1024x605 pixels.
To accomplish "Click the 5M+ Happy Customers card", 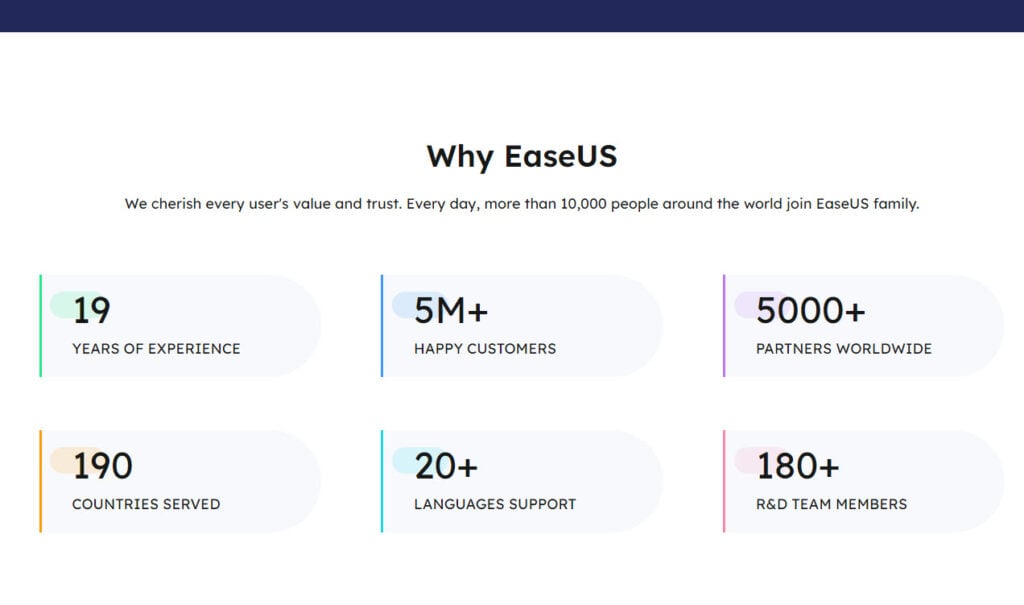I will point(522,325).
